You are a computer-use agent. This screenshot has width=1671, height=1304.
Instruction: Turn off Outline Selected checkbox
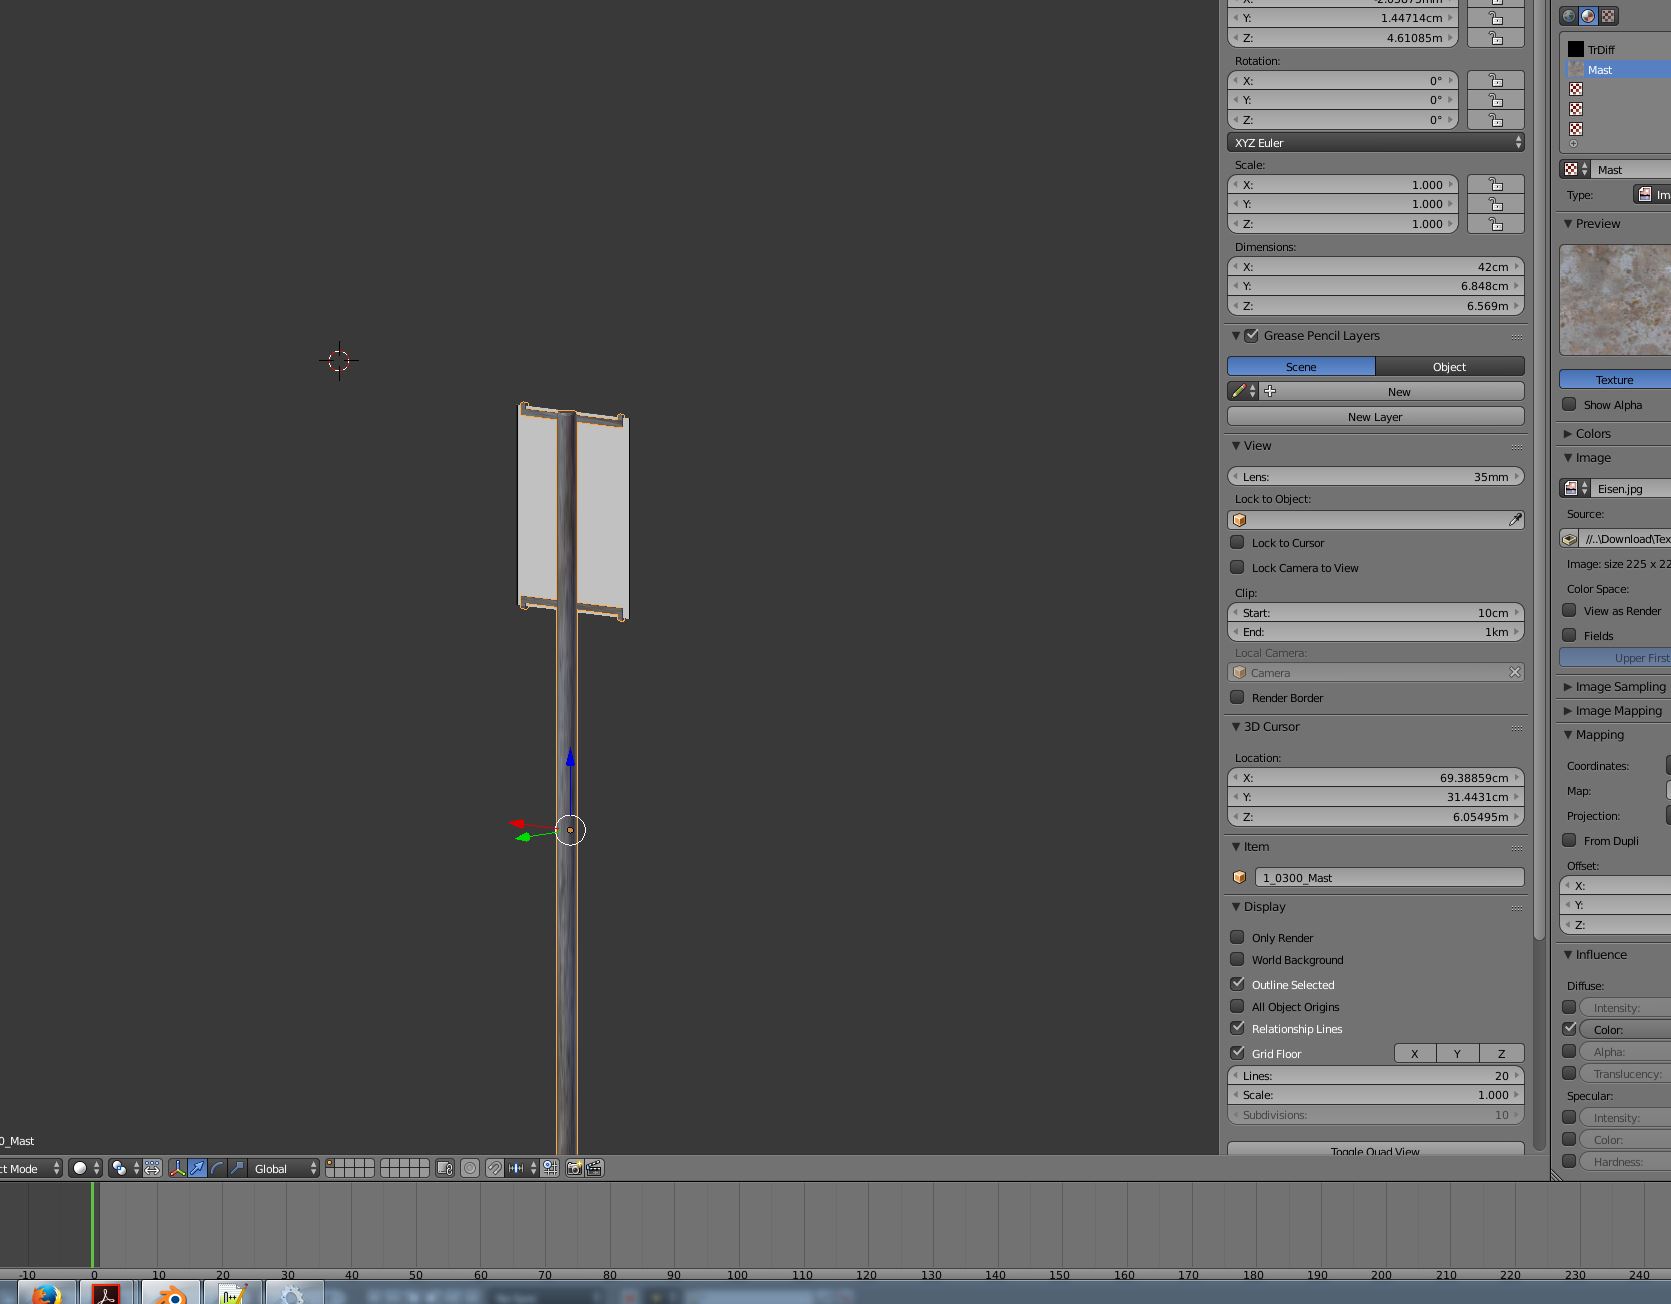click(1238, 984)
